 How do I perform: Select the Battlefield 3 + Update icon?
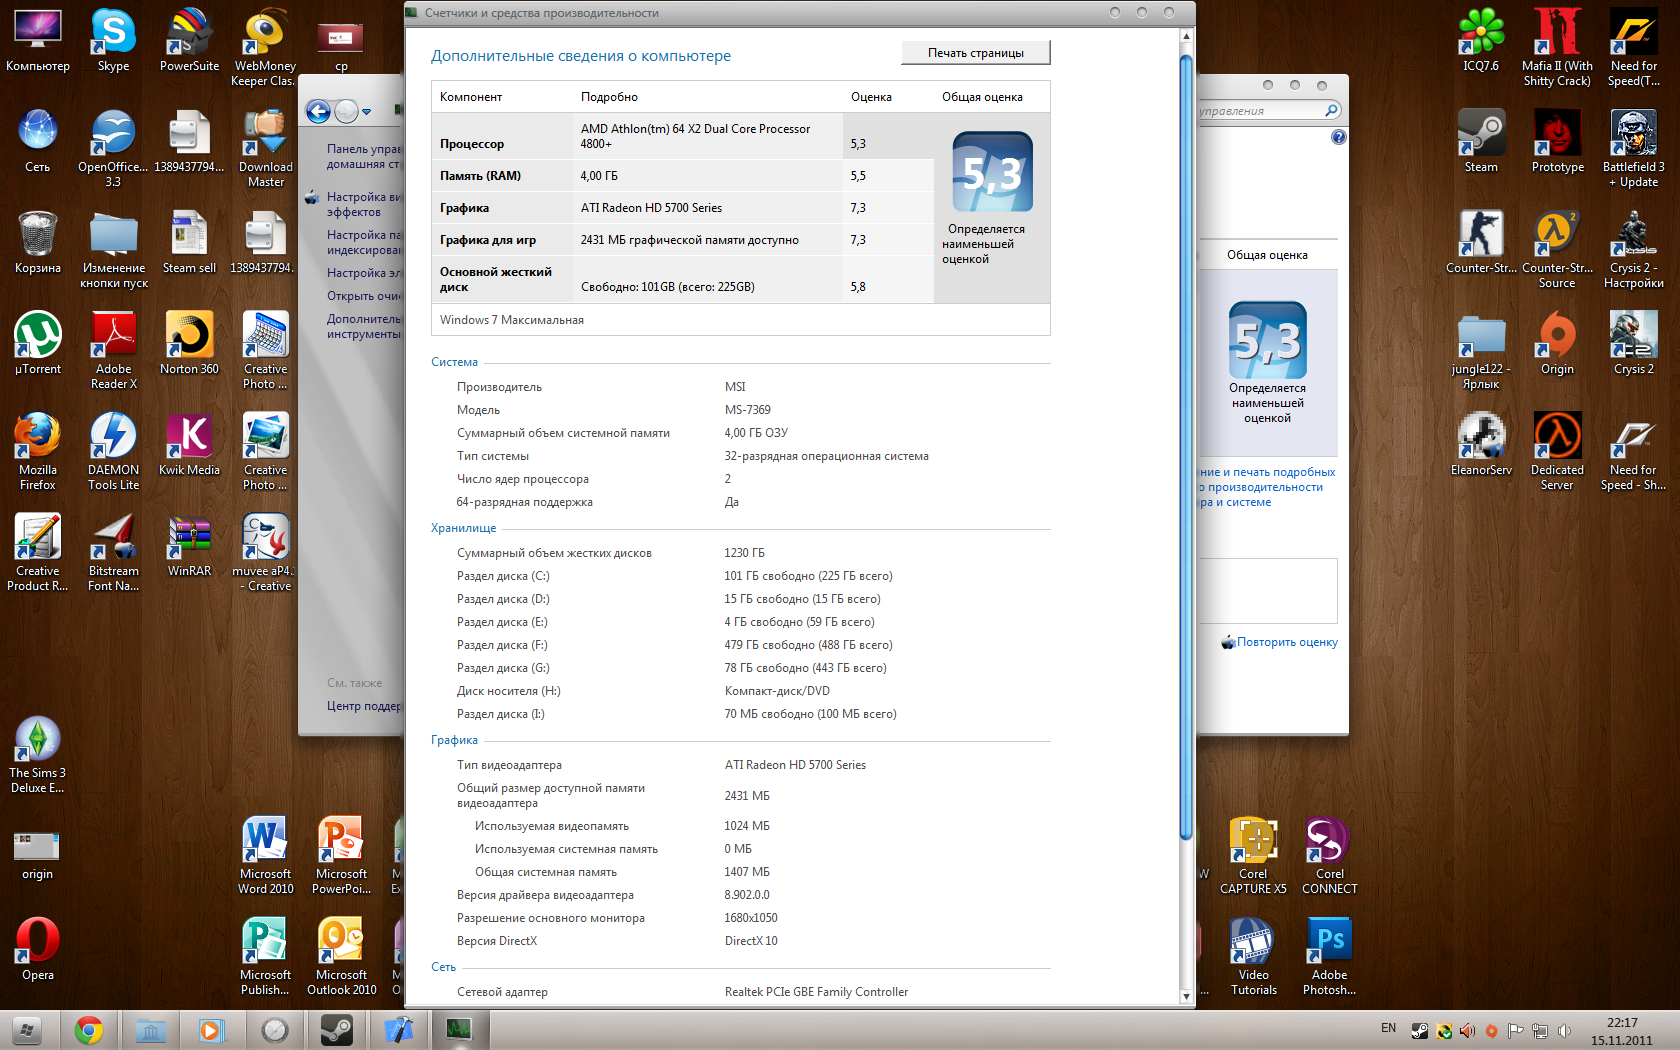[1633, 149]
